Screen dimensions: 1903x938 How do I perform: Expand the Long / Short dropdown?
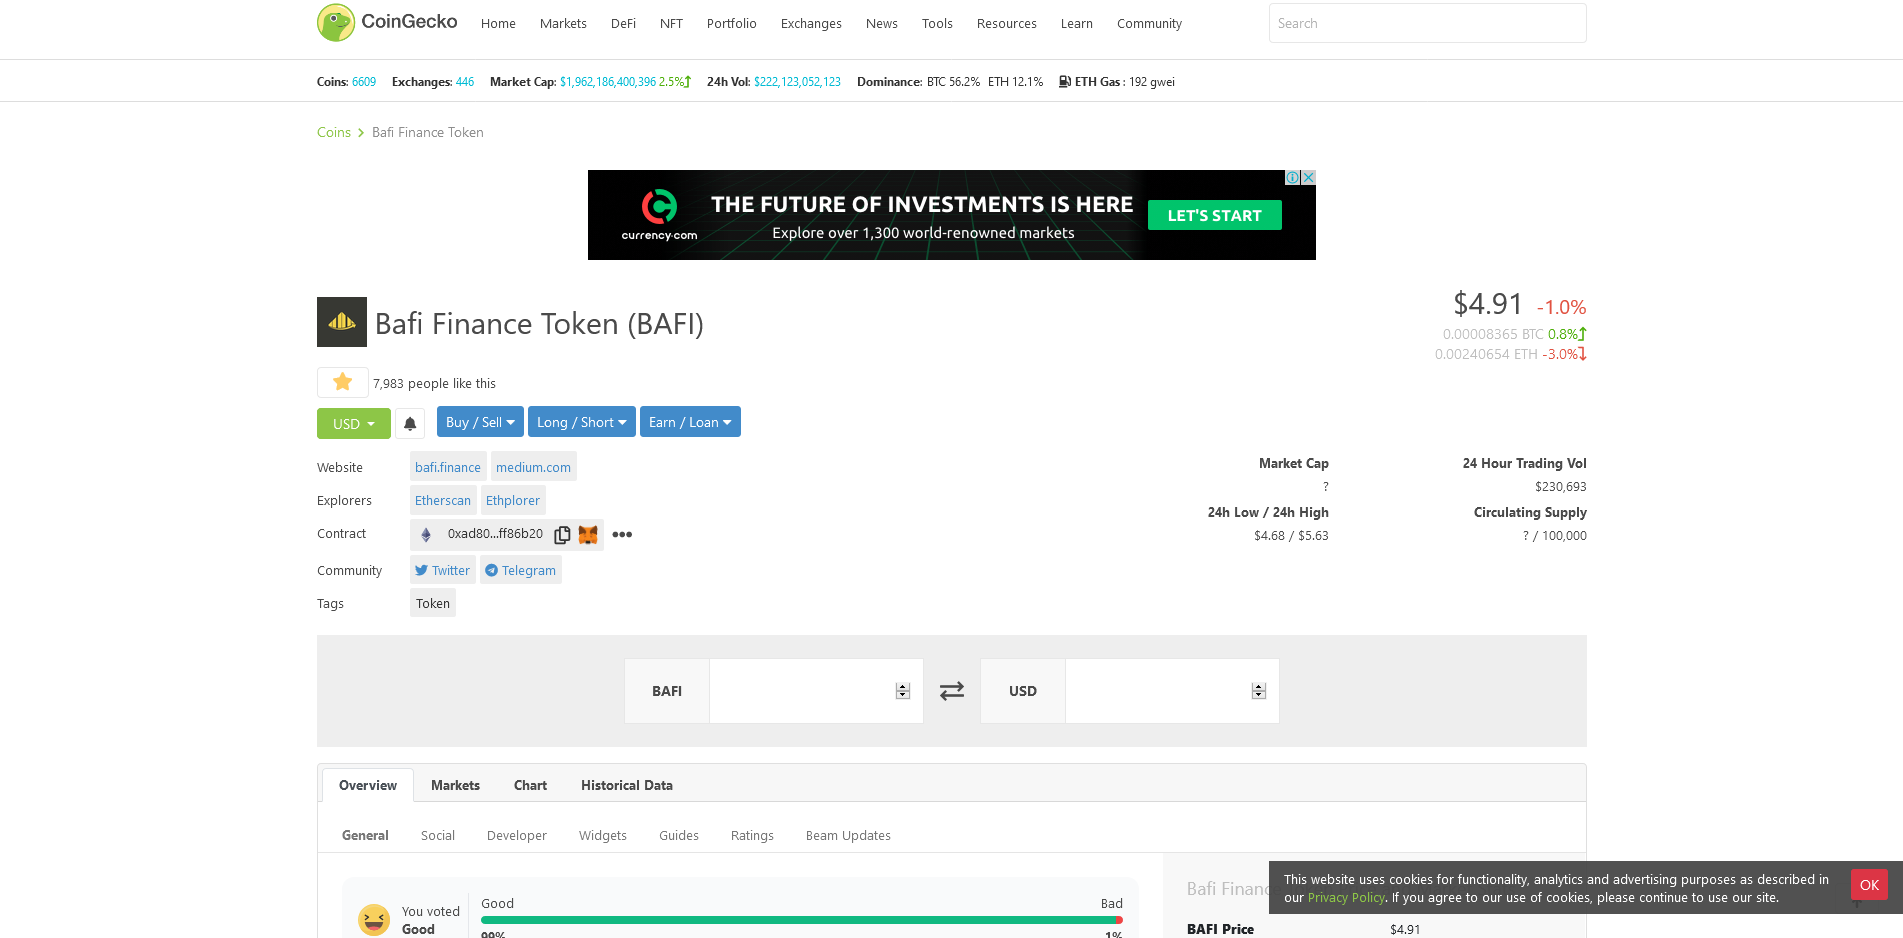582,422
